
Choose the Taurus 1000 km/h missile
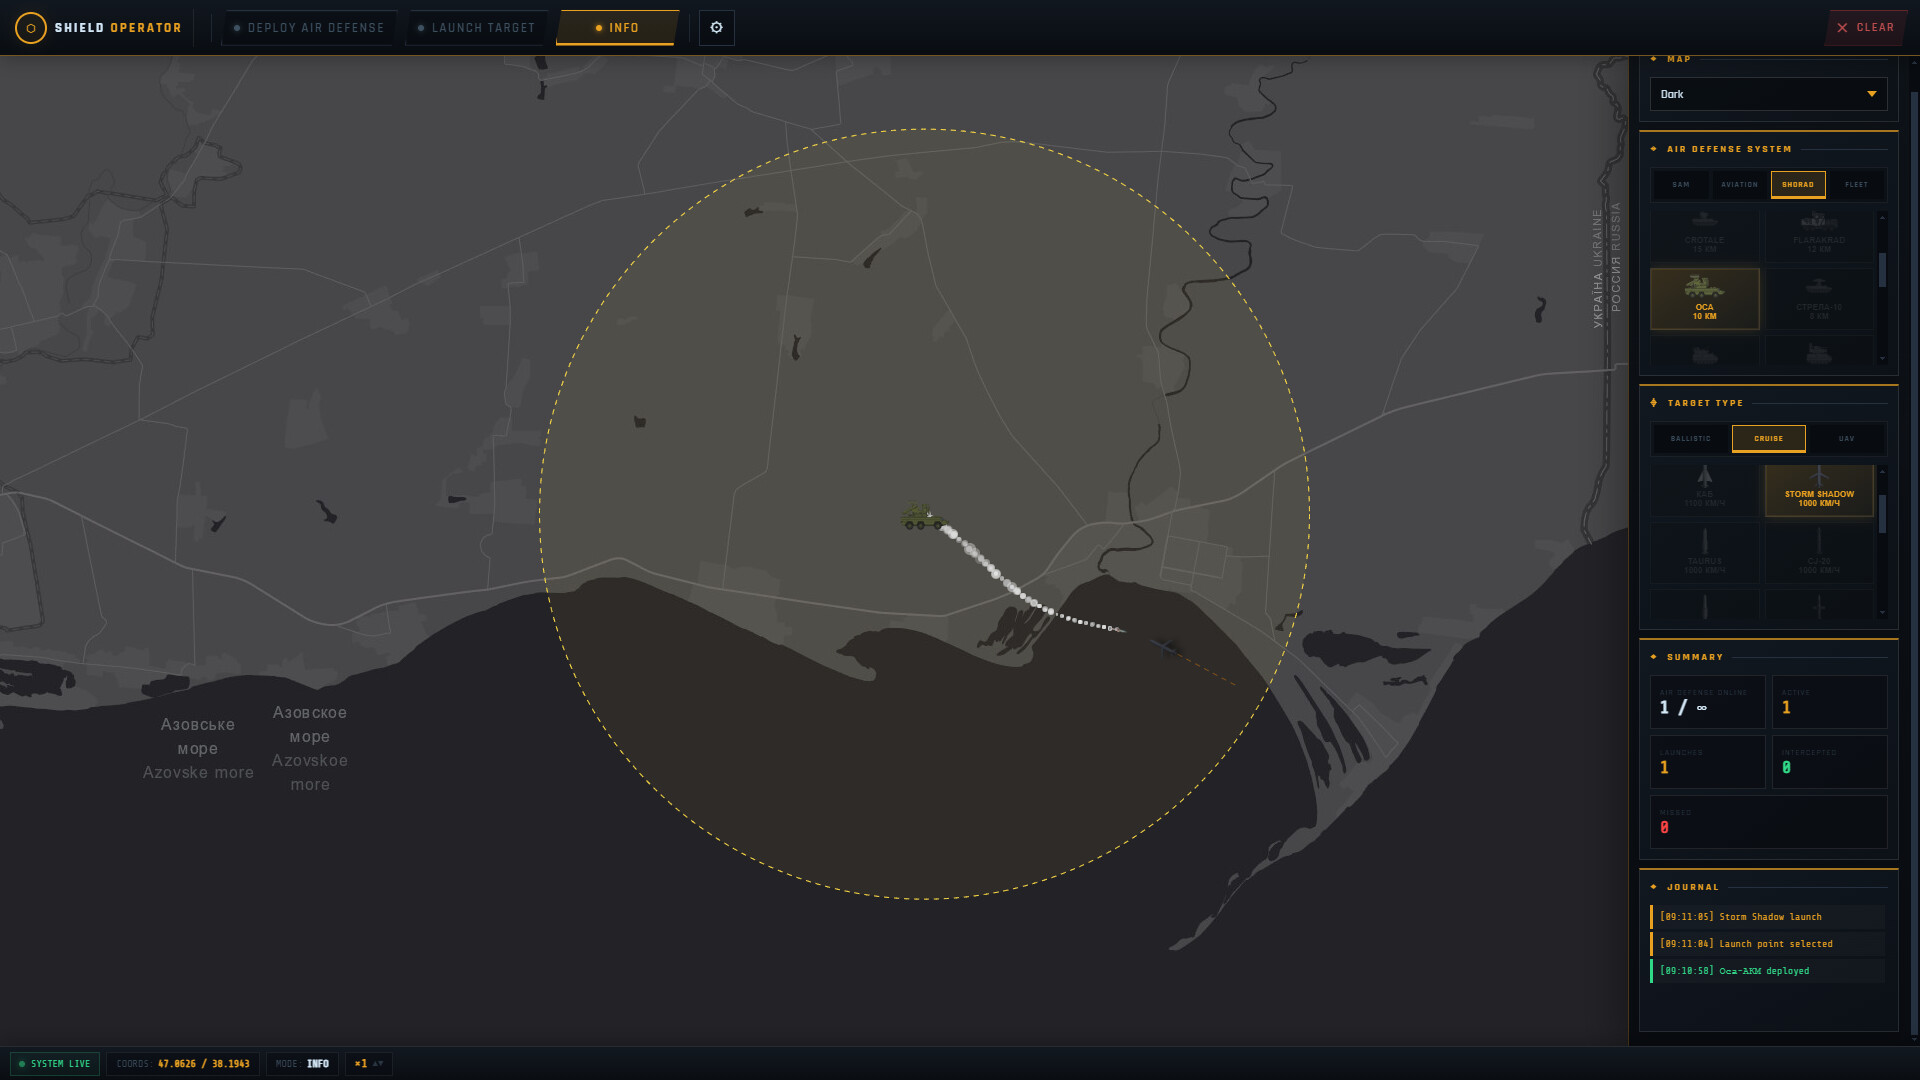point(1704,554)
